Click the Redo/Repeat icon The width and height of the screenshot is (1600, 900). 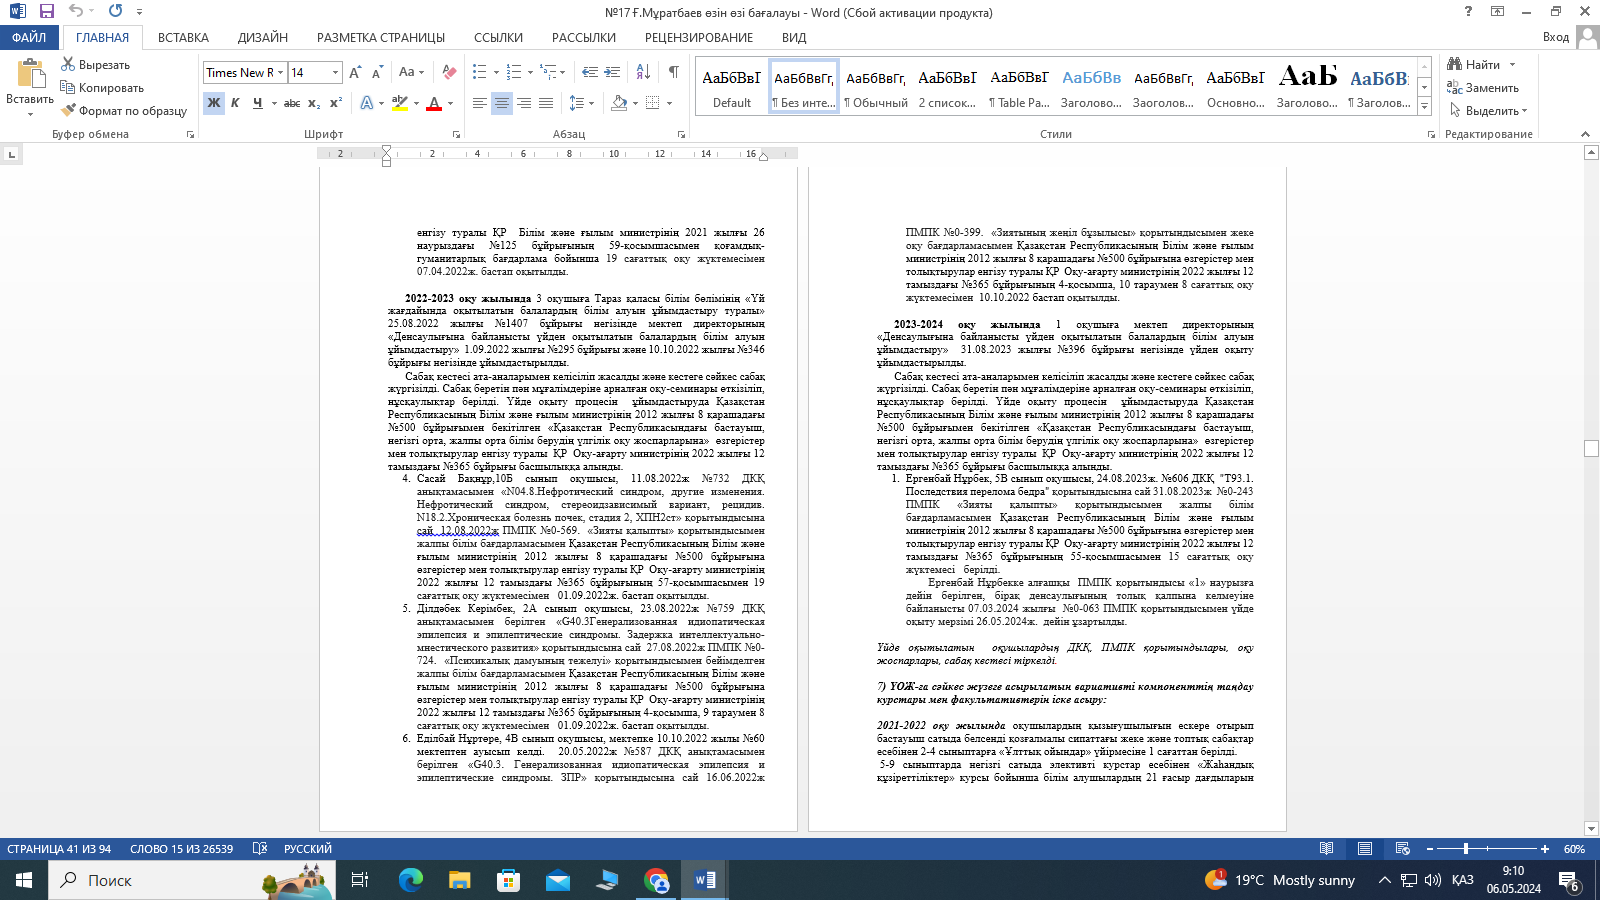115,11
